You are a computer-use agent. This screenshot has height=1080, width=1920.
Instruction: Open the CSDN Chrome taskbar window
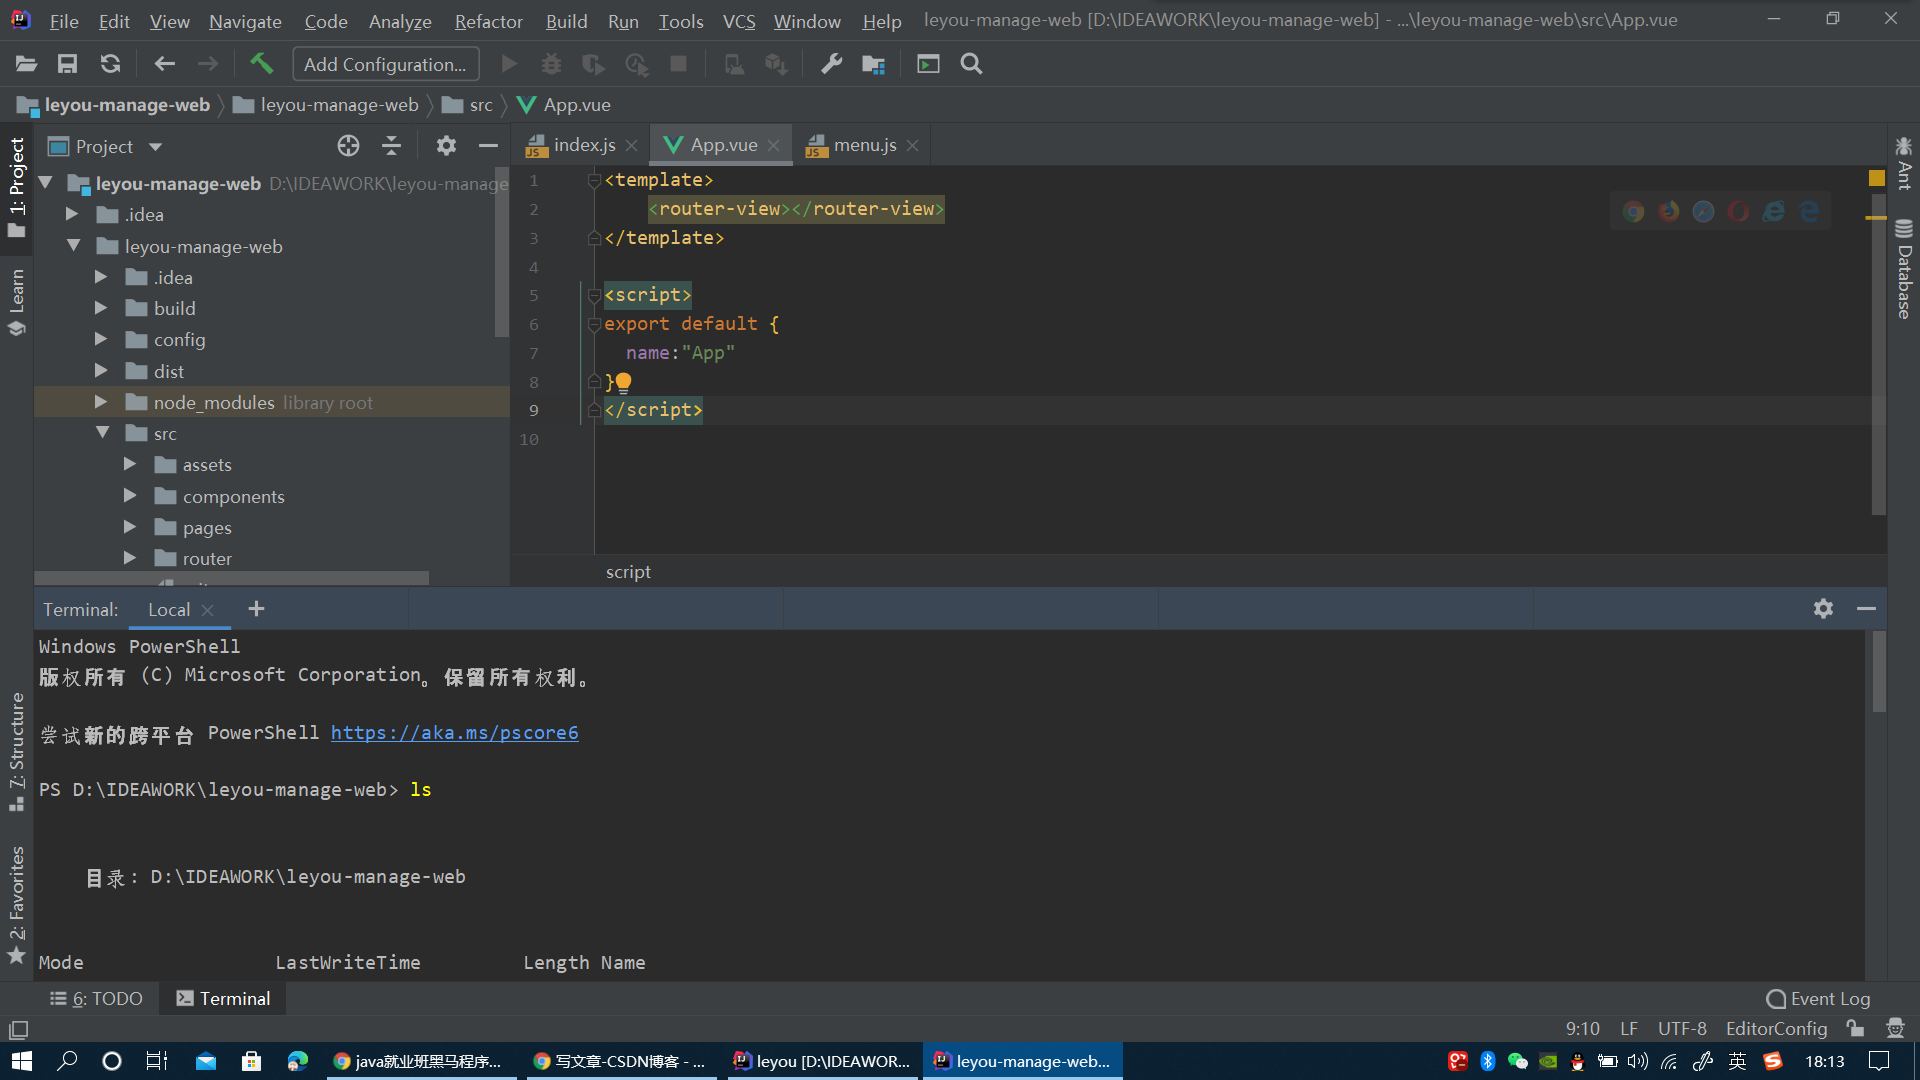pyautogui.click(x=620, y=1061)
